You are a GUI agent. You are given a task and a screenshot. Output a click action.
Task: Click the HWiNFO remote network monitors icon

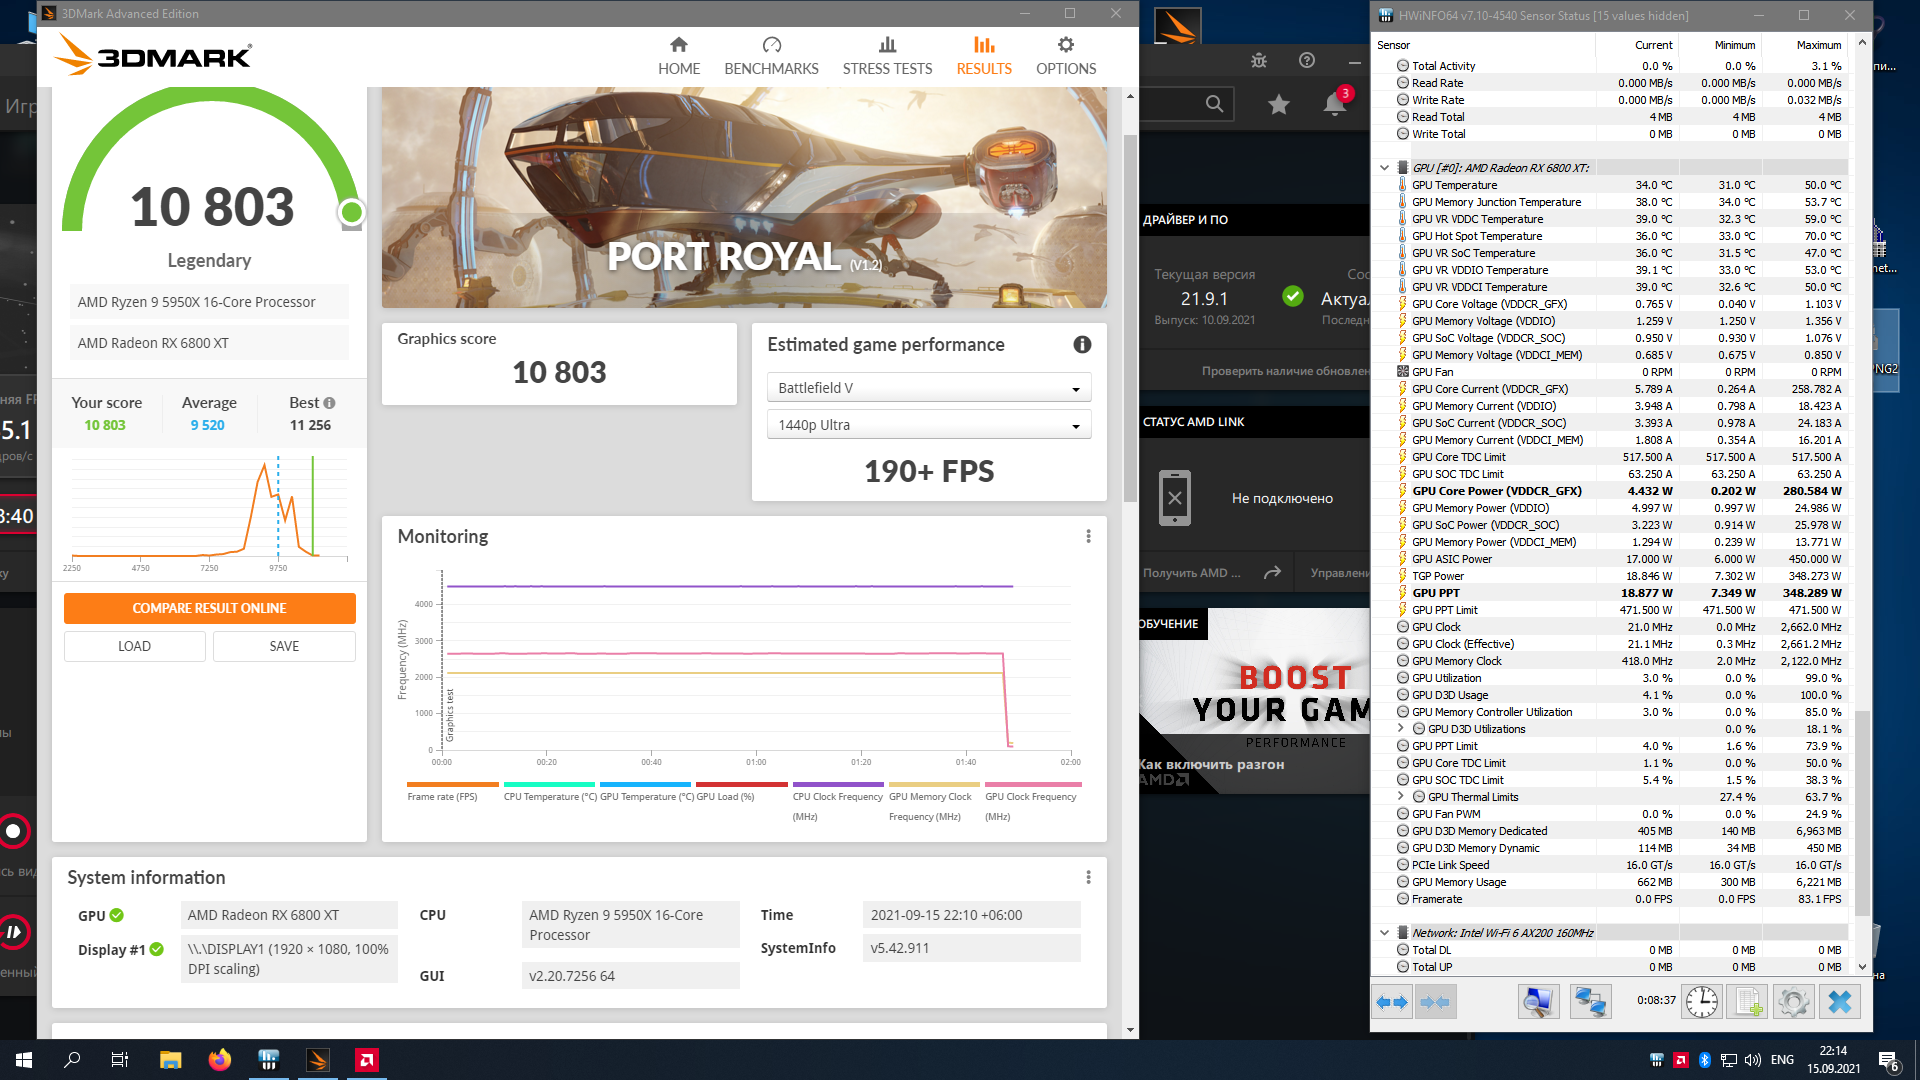(x=1590, y=1002)
